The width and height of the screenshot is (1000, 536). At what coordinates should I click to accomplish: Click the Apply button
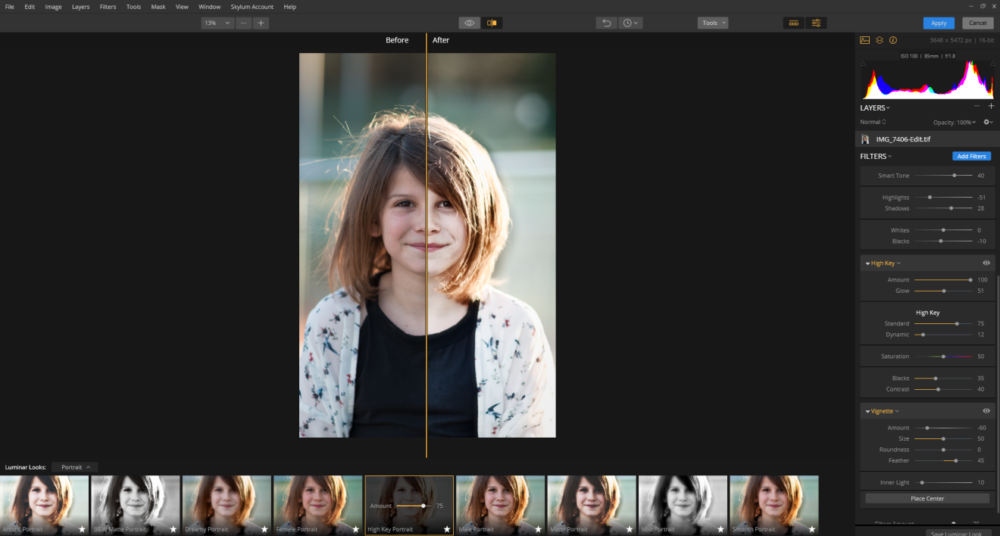pyautogui.click(x=938, y=23)
